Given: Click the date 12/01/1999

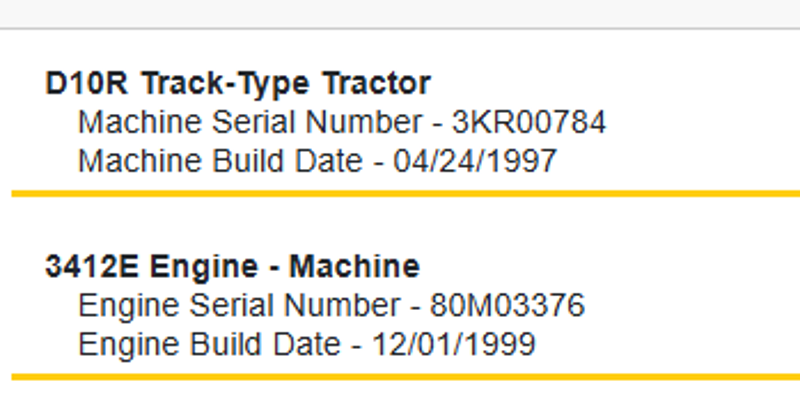Looking at the screenshot, I should (x=454, y=344).
